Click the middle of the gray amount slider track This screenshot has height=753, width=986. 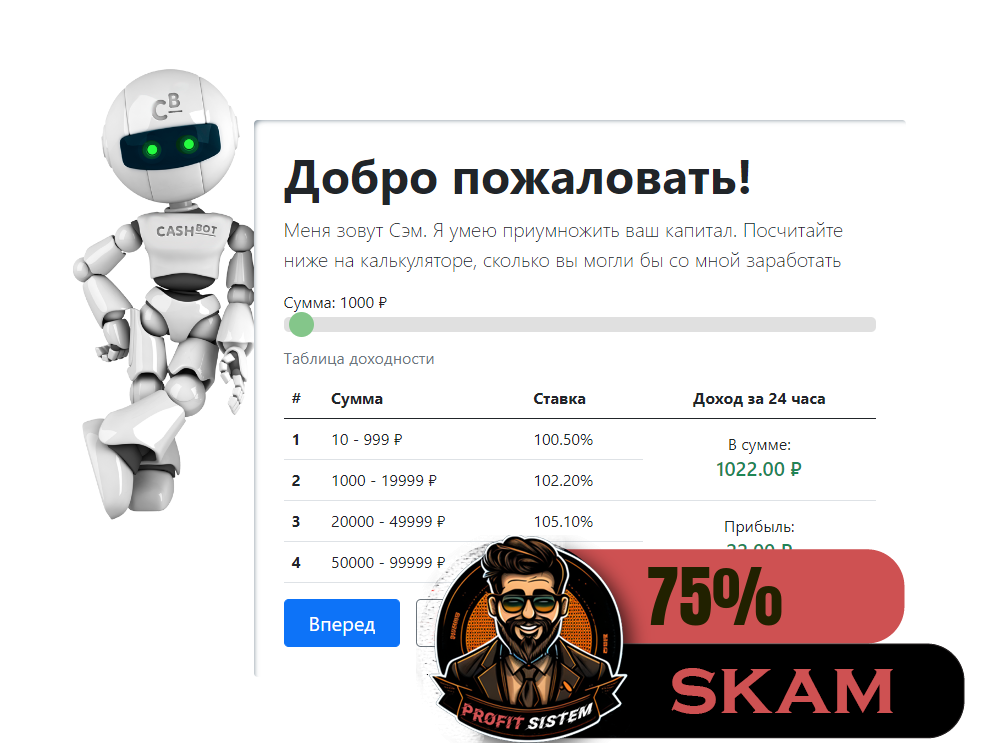click(x=580, y=325)
